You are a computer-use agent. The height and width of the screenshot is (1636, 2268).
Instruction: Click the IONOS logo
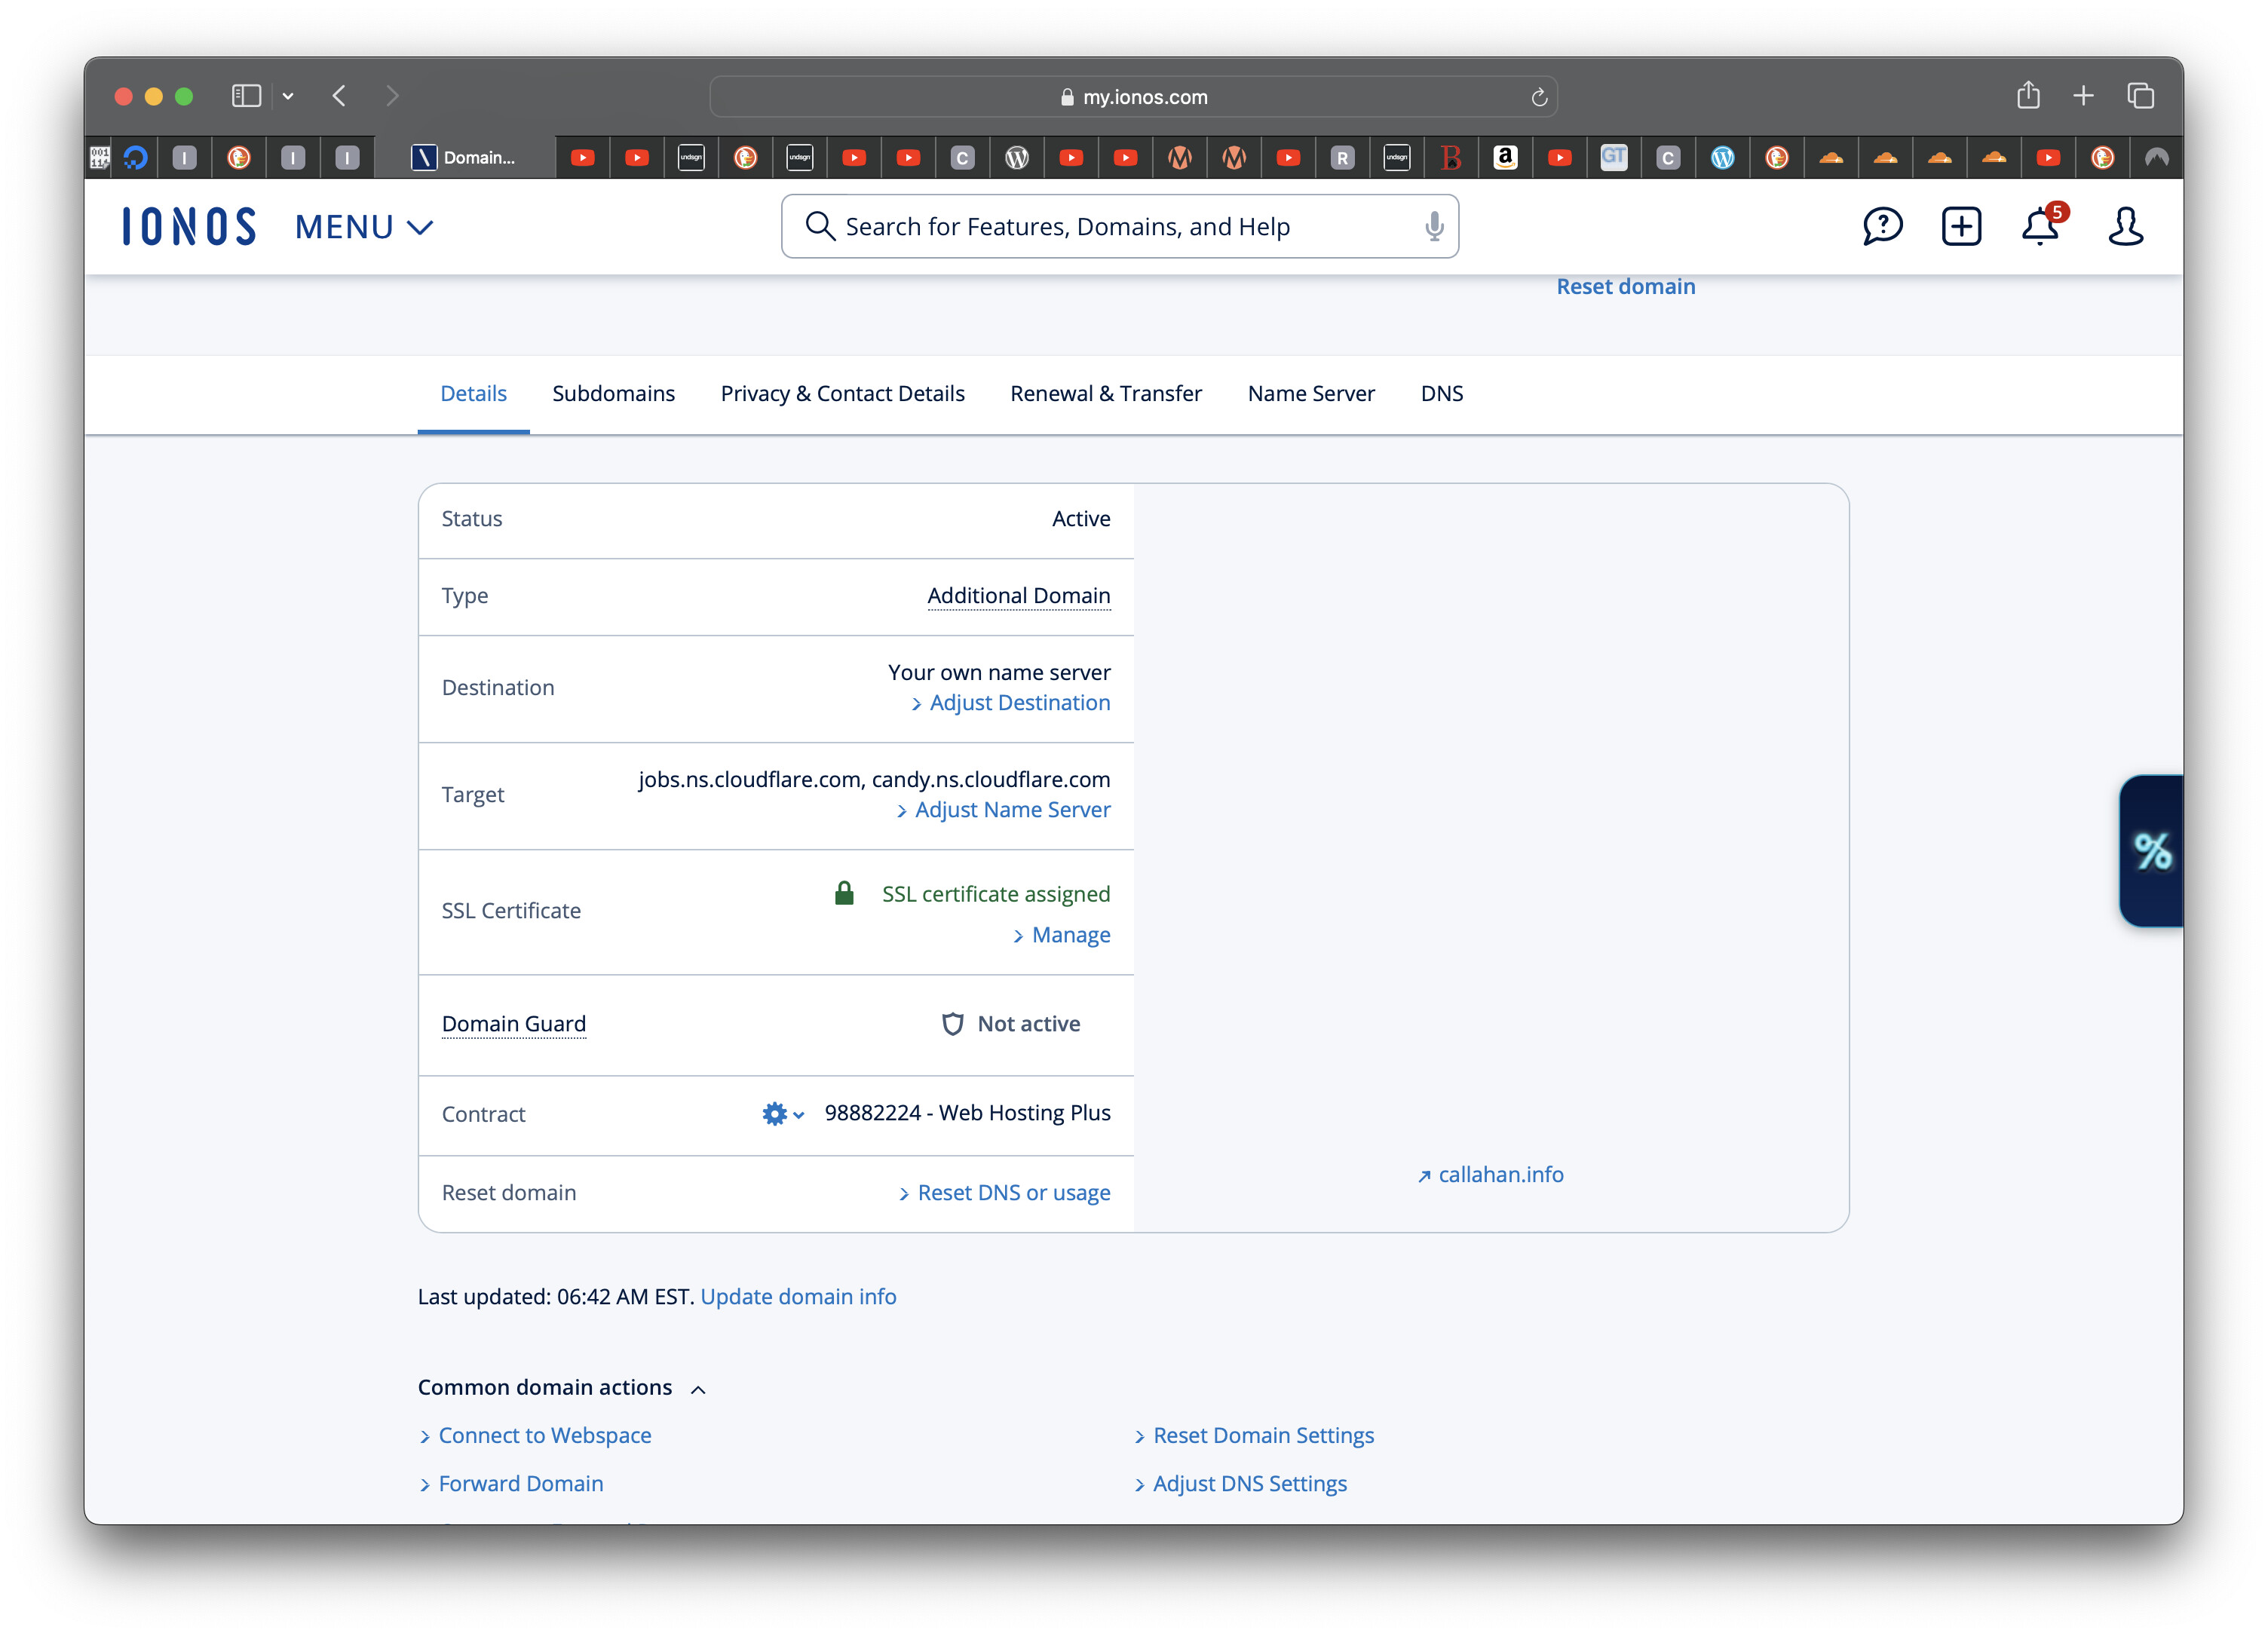click(x=189, y=227)
